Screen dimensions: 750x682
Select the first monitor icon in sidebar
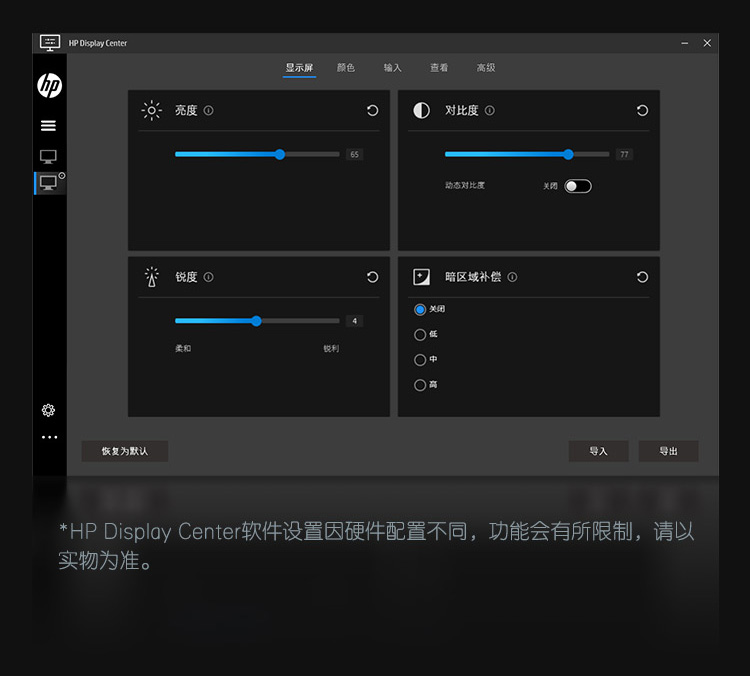48,157
